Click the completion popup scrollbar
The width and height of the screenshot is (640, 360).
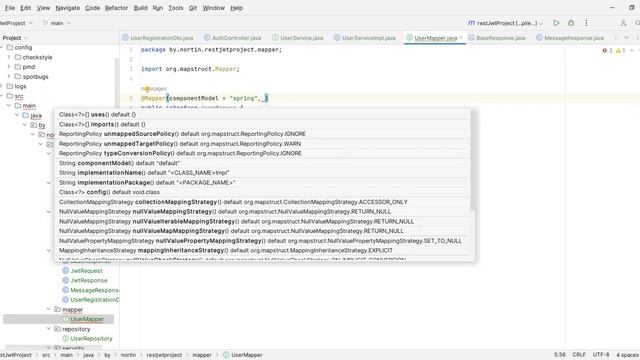(x=473, y=160)
